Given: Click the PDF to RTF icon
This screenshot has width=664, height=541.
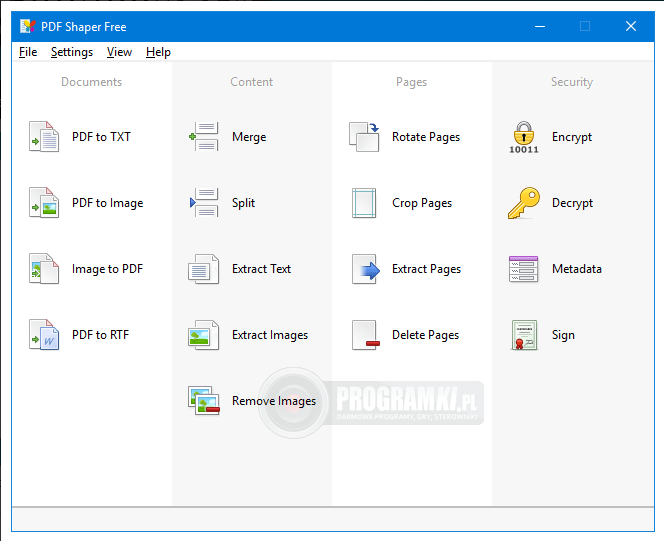Looking at the screenshot, I should 44,335.
